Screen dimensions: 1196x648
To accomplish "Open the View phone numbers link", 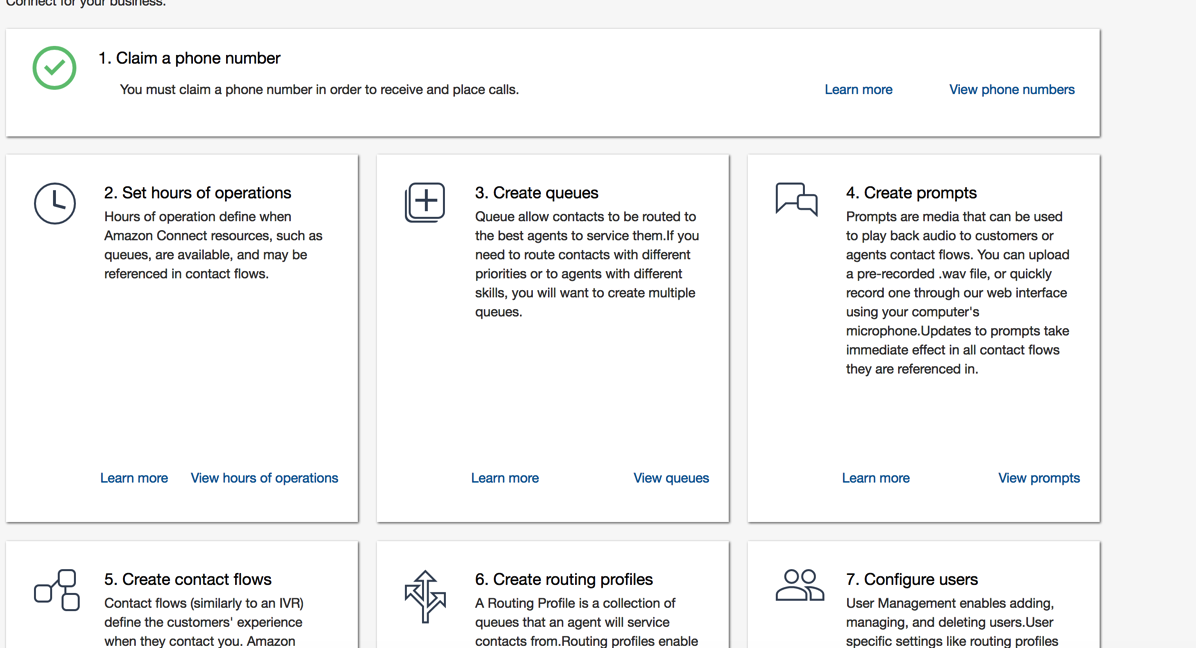I will point(1011,90).
